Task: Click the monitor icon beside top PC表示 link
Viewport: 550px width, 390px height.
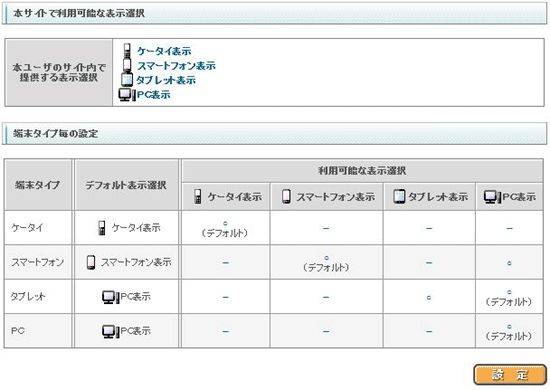Action: pos(127,95)
